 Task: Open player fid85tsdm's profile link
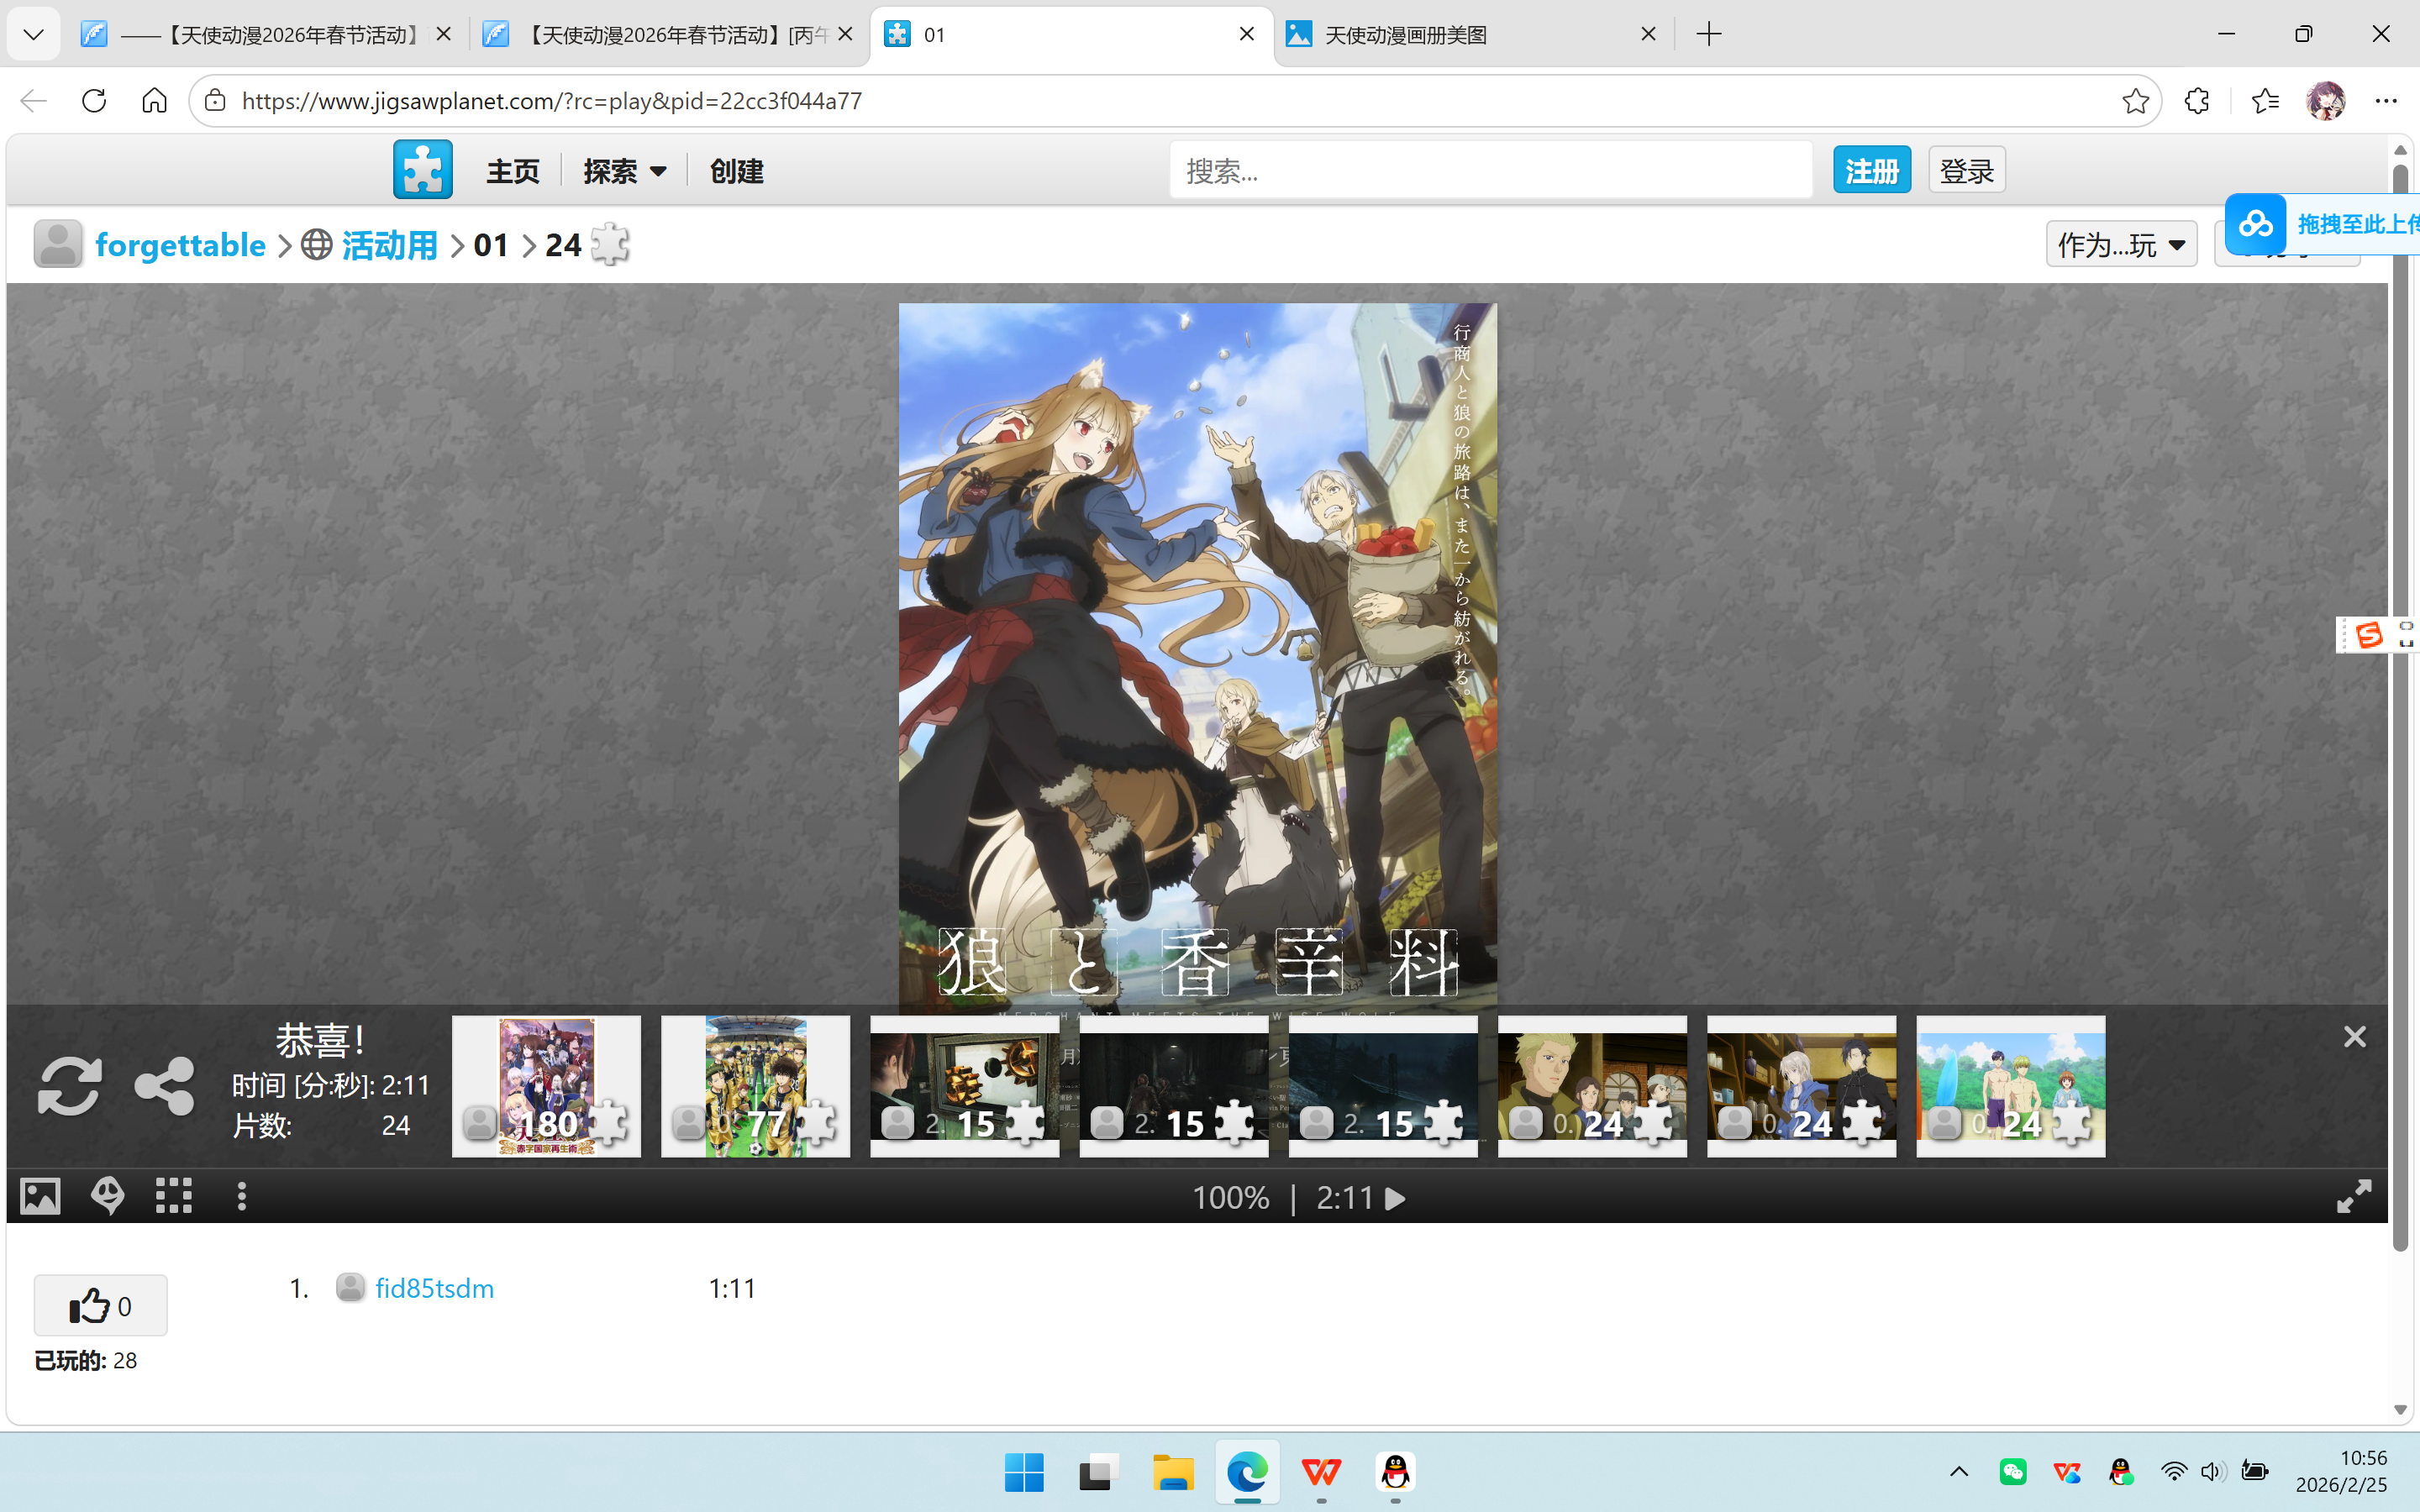434,1288
